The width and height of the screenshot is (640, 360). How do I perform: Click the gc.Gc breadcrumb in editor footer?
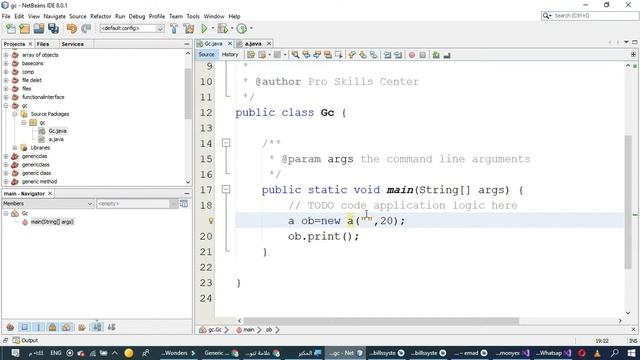coord(211,329)
